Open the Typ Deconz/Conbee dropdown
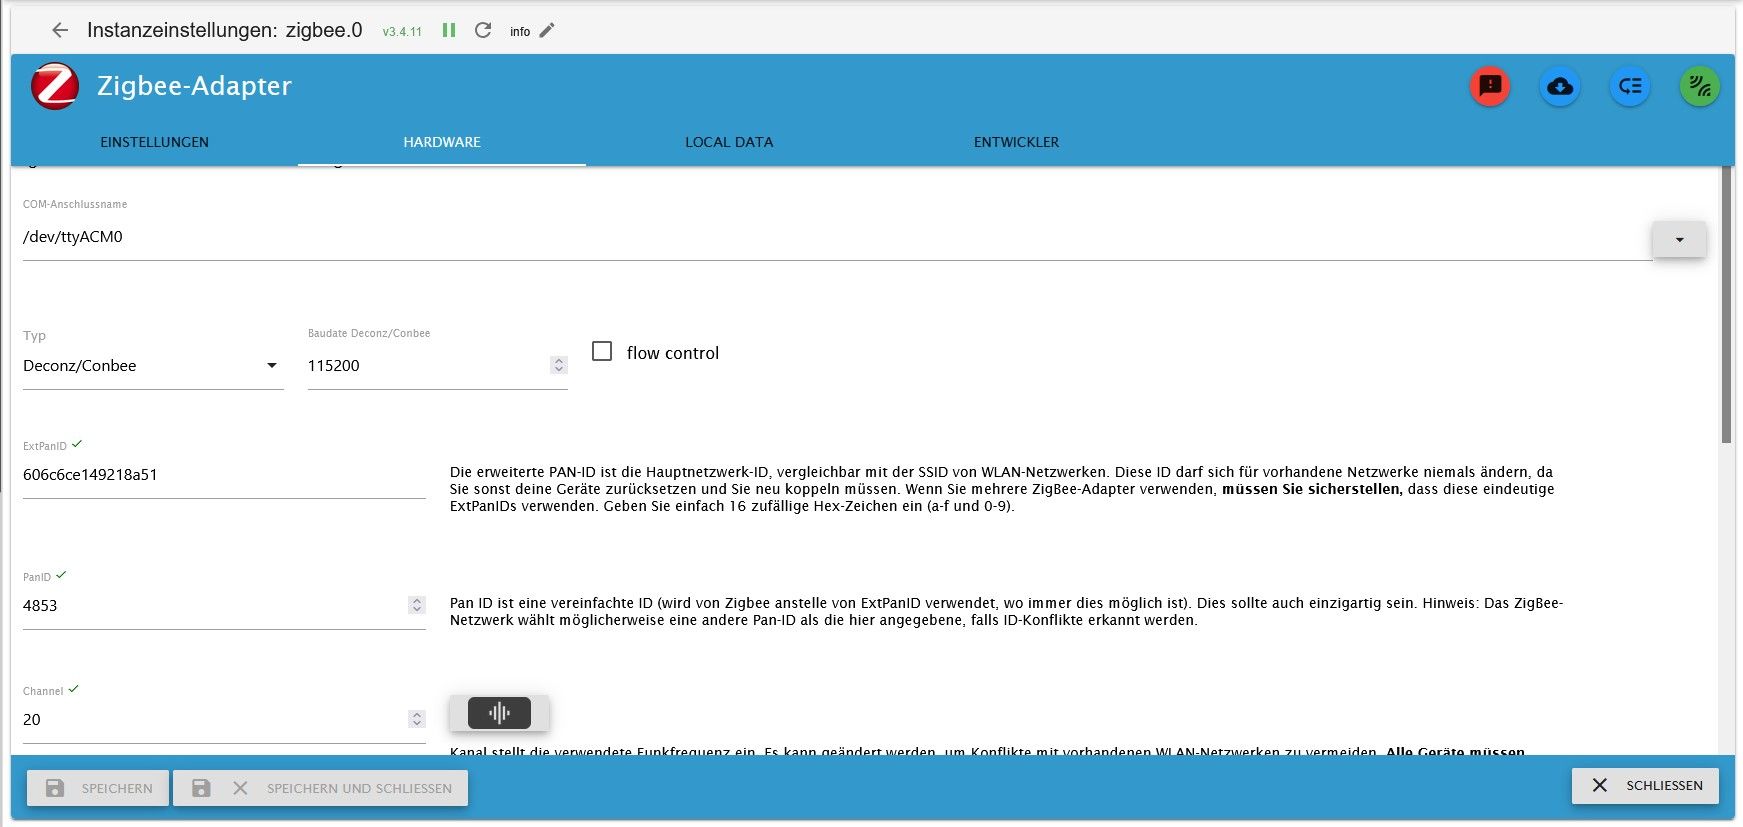Viewport: 1743px width, 827px height. pos(153,366)
